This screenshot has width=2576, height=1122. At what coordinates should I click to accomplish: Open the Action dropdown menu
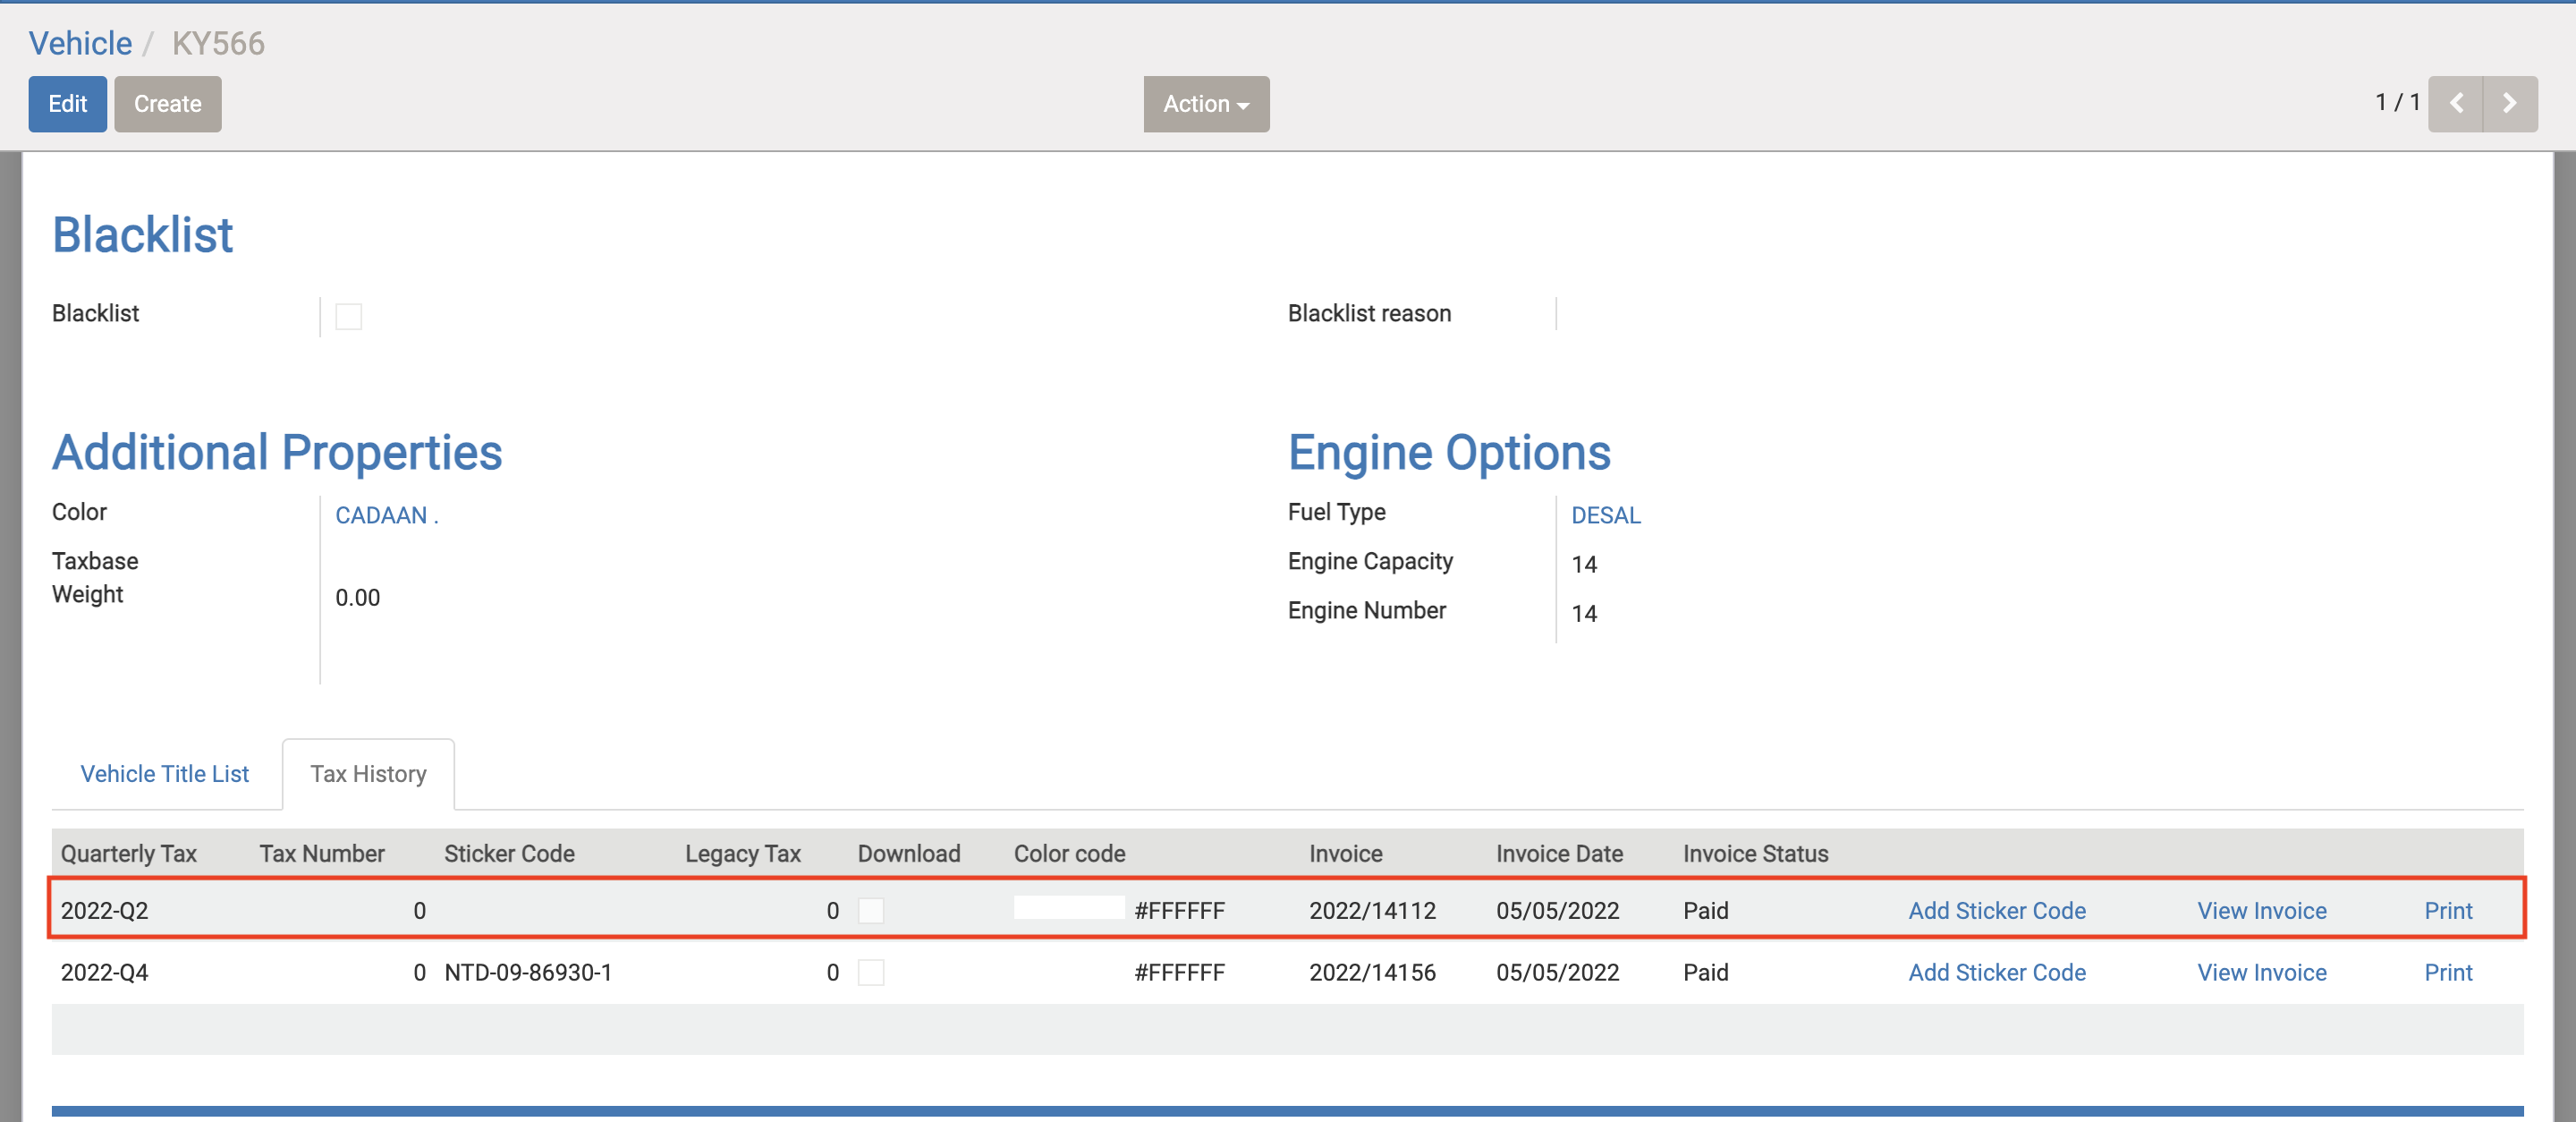pyautogui.click(x=1206, y=103)
